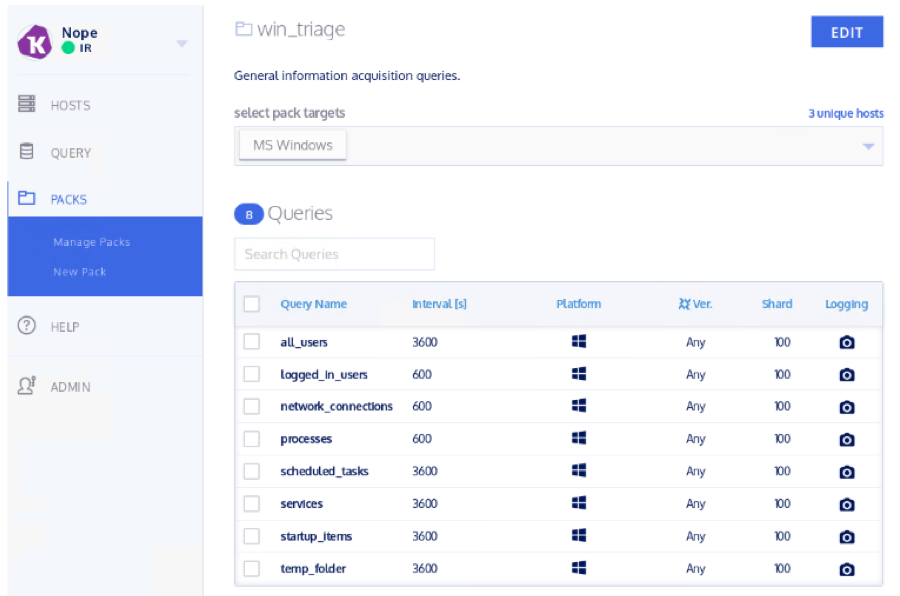Screen dimensions: 900x596
Task: Check the scheduled_tasks query checkbox
Action: tap(251, 471)
